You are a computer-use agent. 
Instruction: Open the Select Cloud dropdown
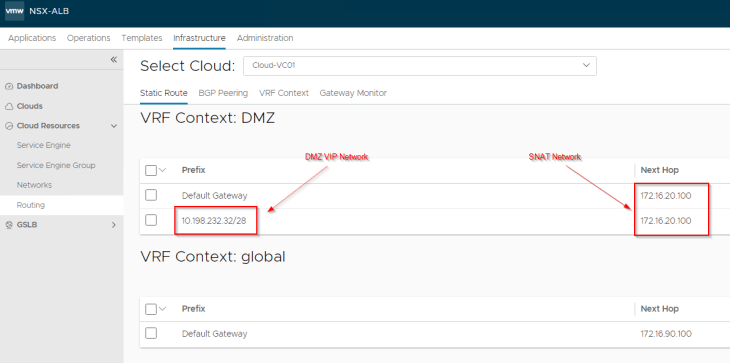[x=419, y=66]
